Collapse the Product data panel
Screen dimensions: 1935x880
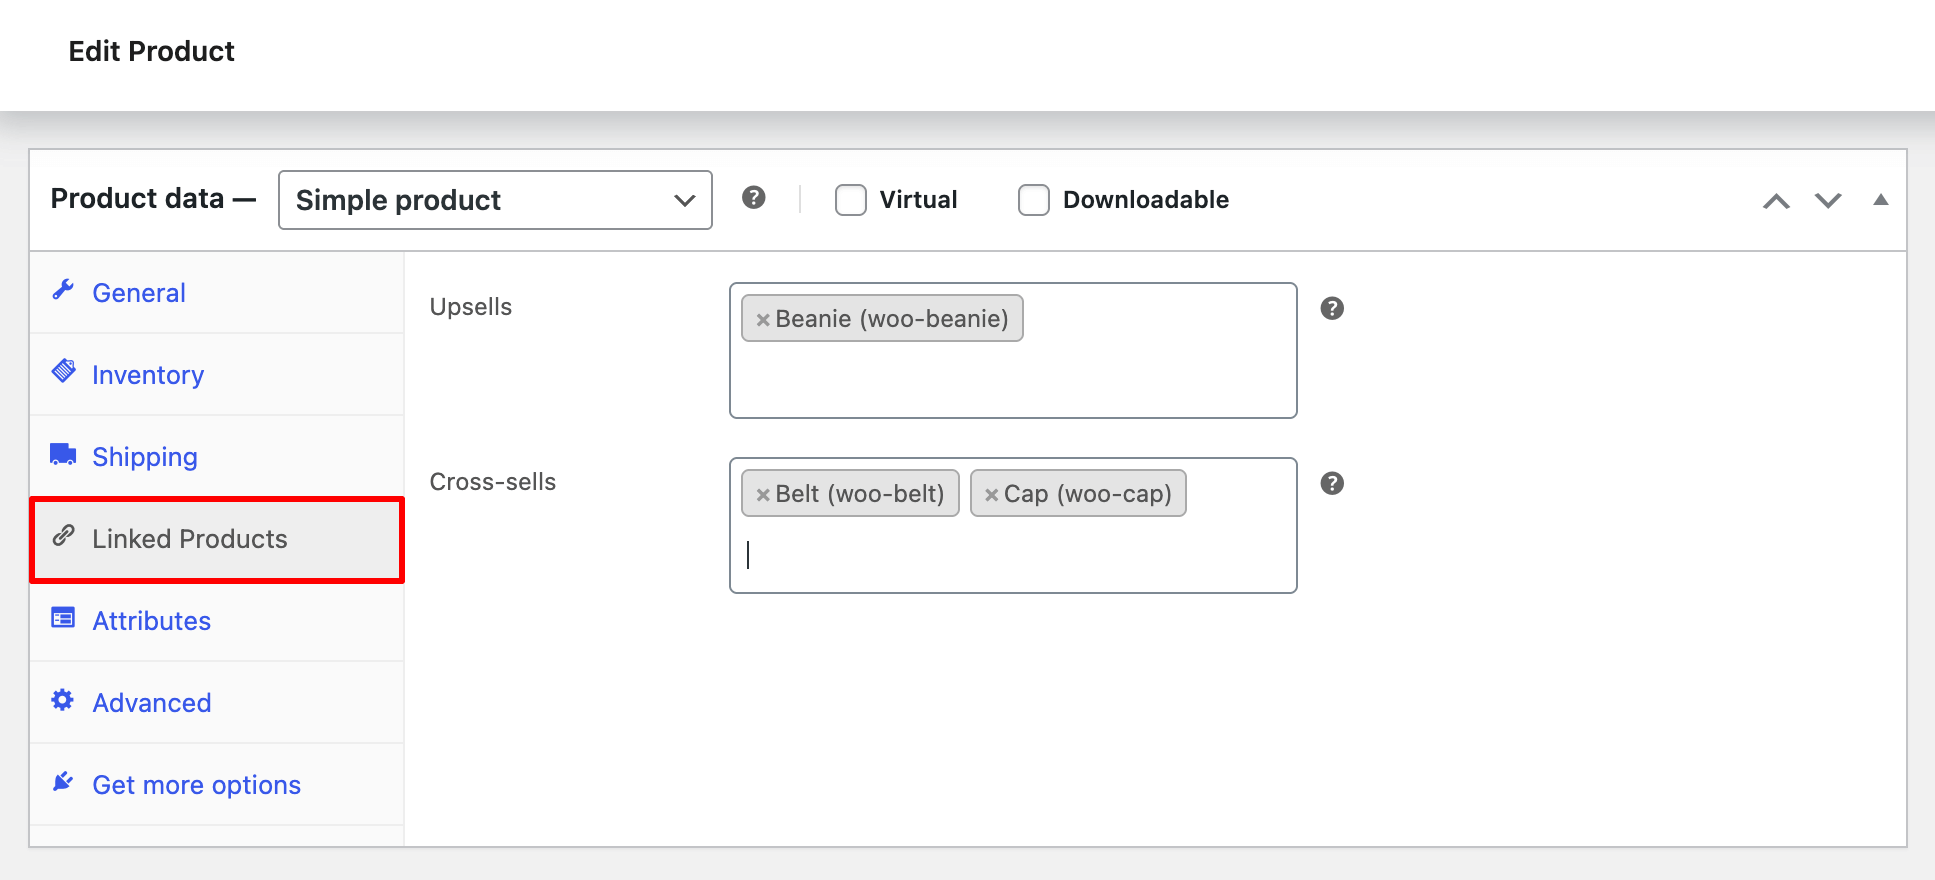(1881, 200)
